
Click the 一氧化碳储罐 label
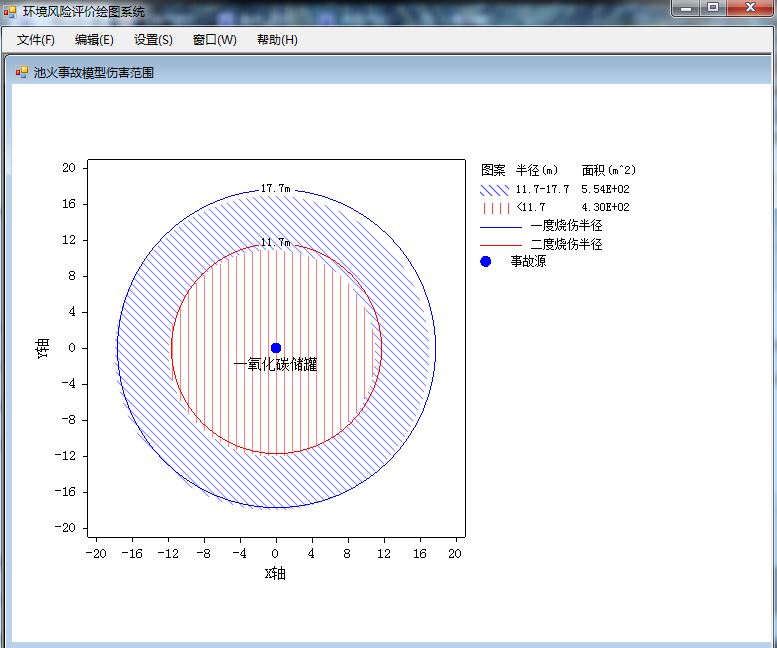pyautogui.click(x=276, y=365)
